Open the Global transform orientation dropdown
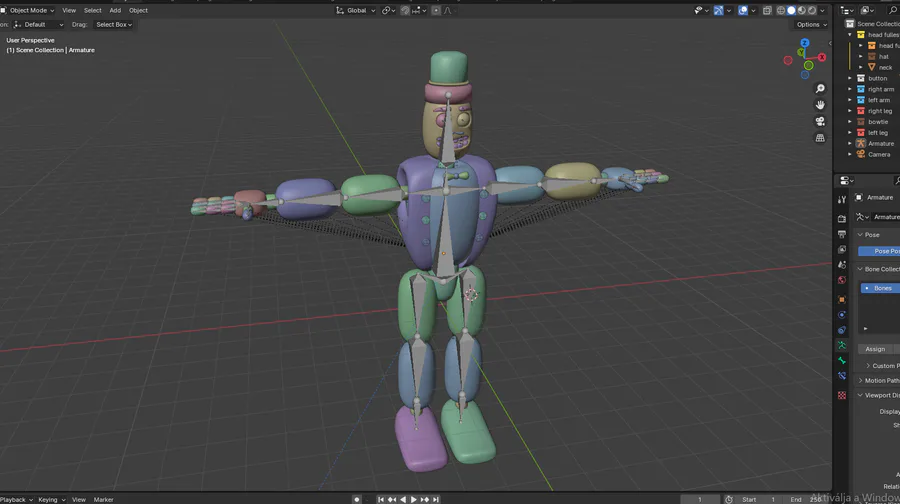 [355, 10]
